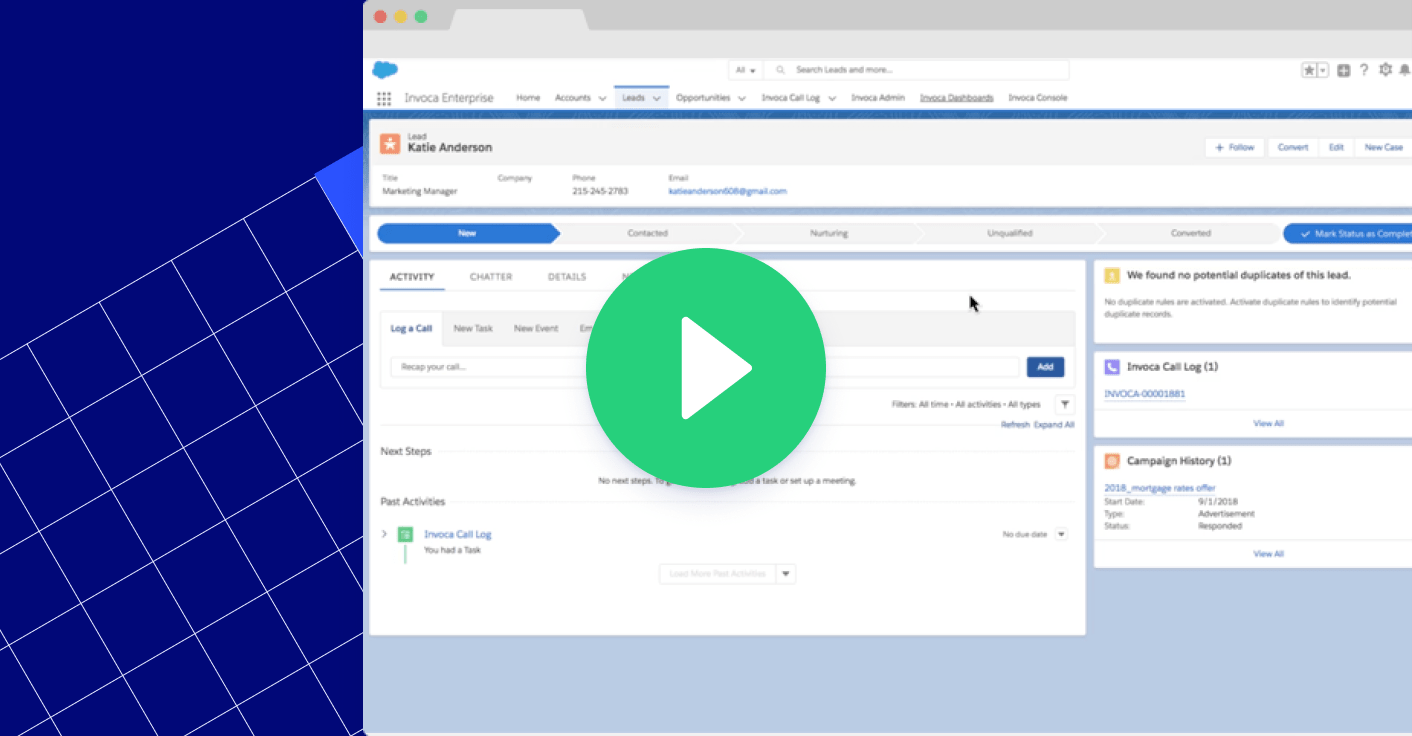Open the Leads tab dropdown chevron
The height and width of the screenshot is (736, 1412).
657,97
